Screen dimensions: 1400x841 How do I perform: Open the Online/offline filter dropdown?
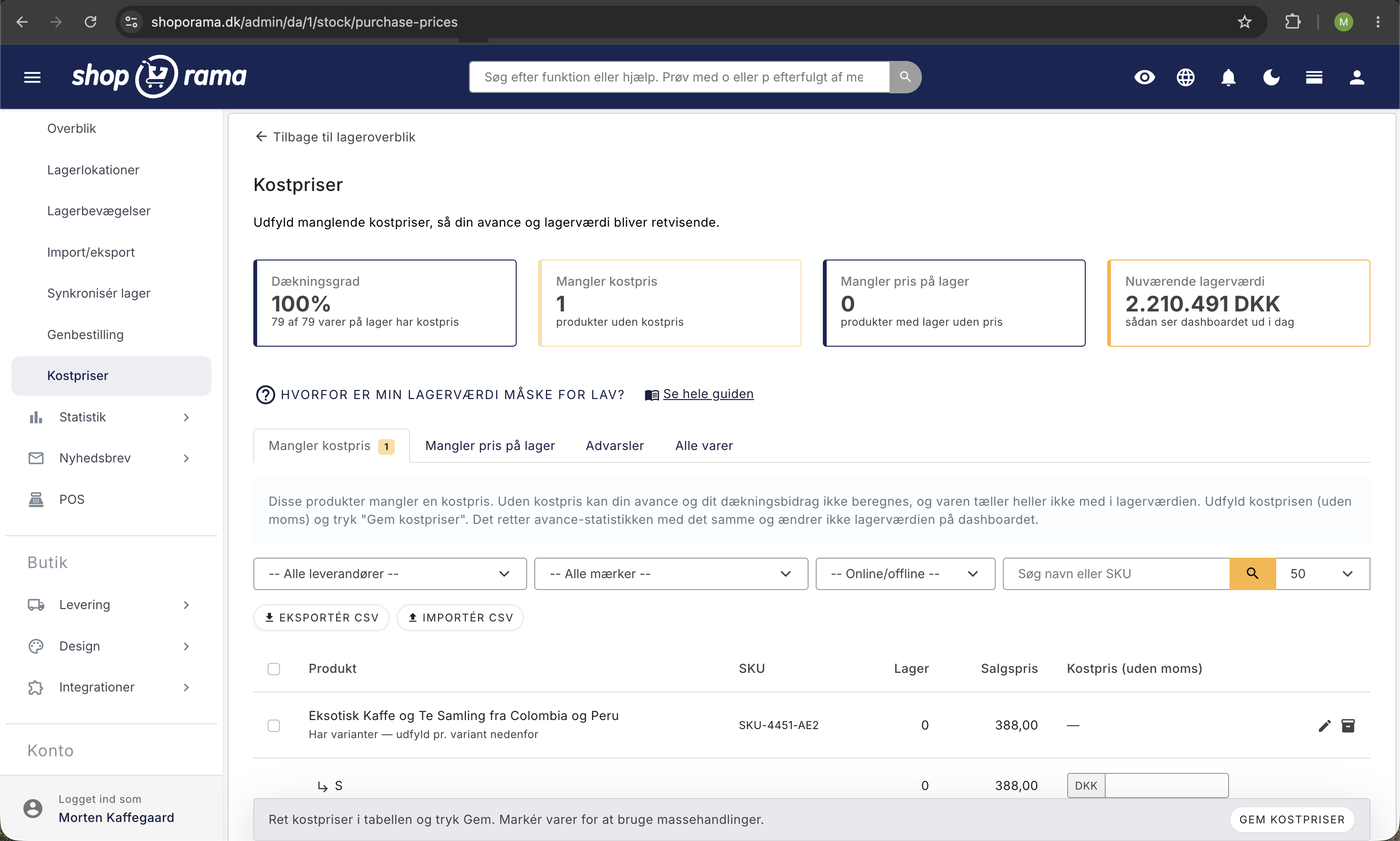905,574
